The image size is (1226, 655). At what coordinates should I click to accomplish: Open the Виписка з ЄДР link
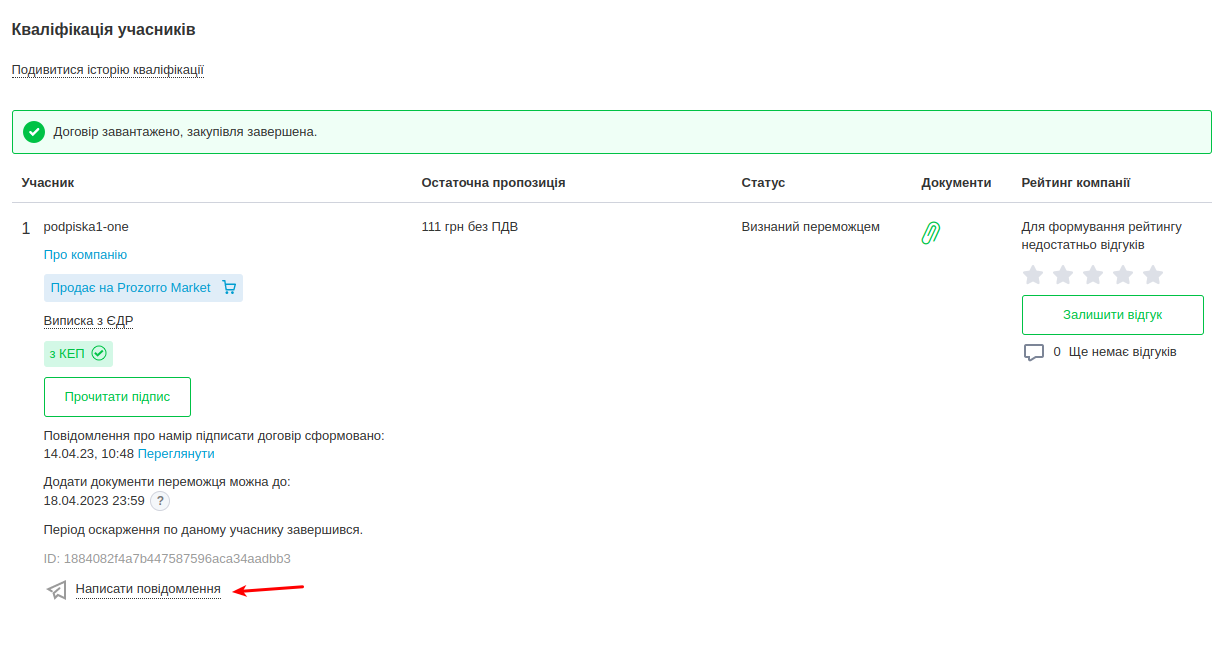(88, 321)
